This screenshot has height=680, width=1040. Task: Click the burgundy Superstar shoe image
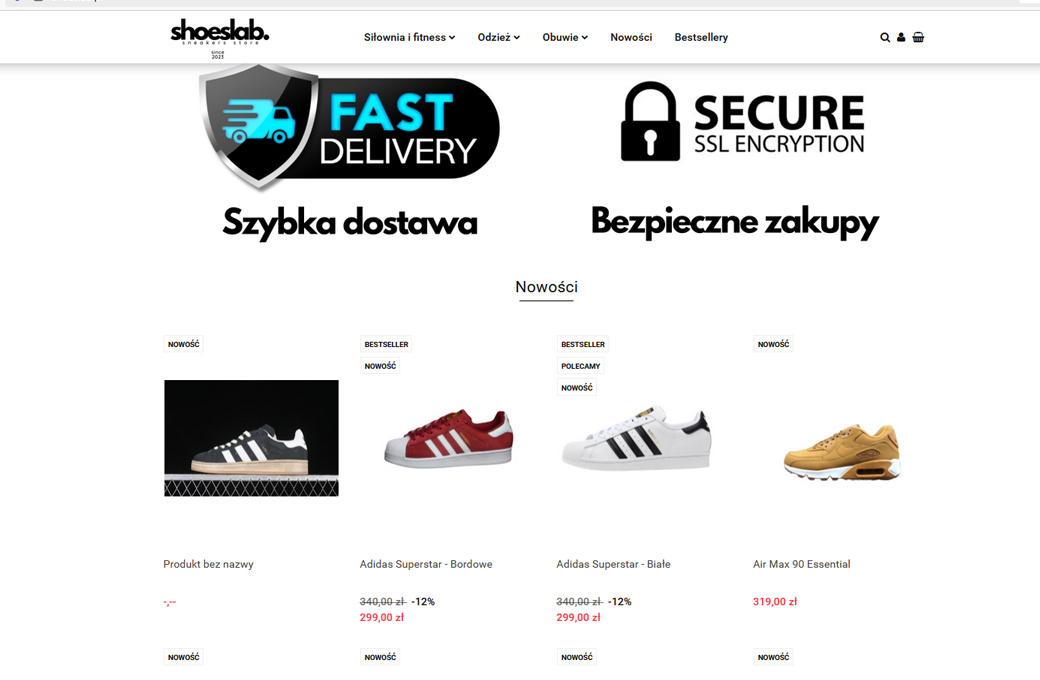click(448, 438)
